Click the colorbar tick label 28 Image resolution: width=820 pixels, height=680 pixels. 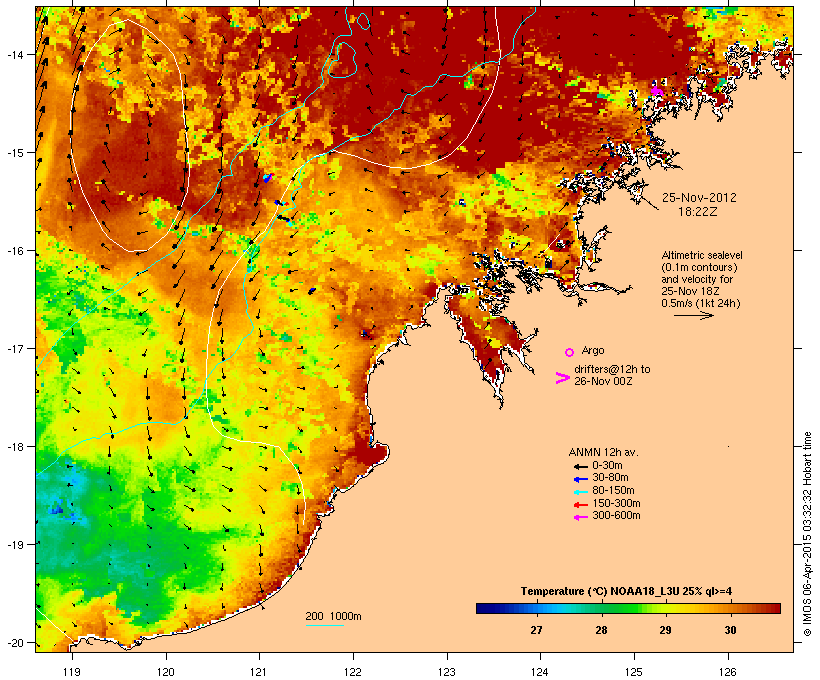[601, 630]
